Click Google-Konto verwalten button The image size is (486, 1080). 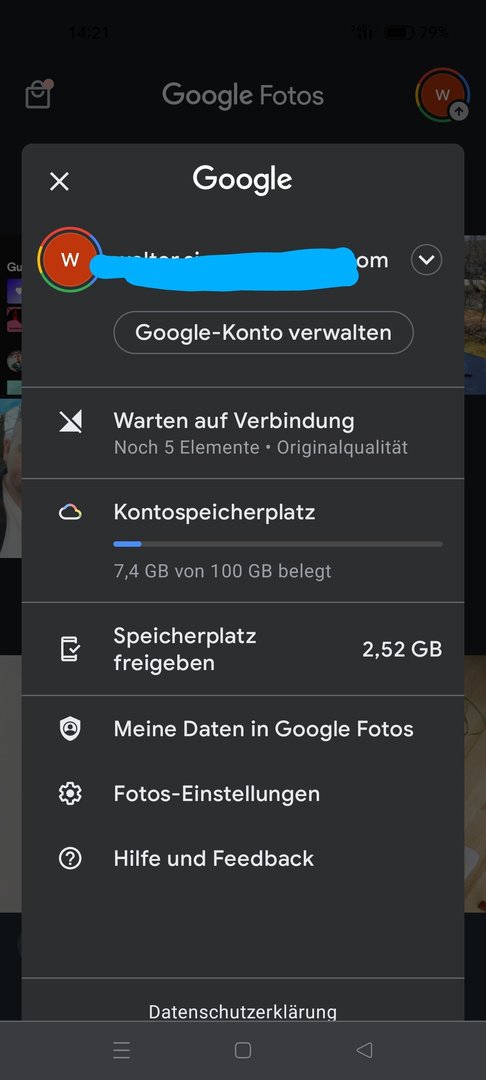263,333
